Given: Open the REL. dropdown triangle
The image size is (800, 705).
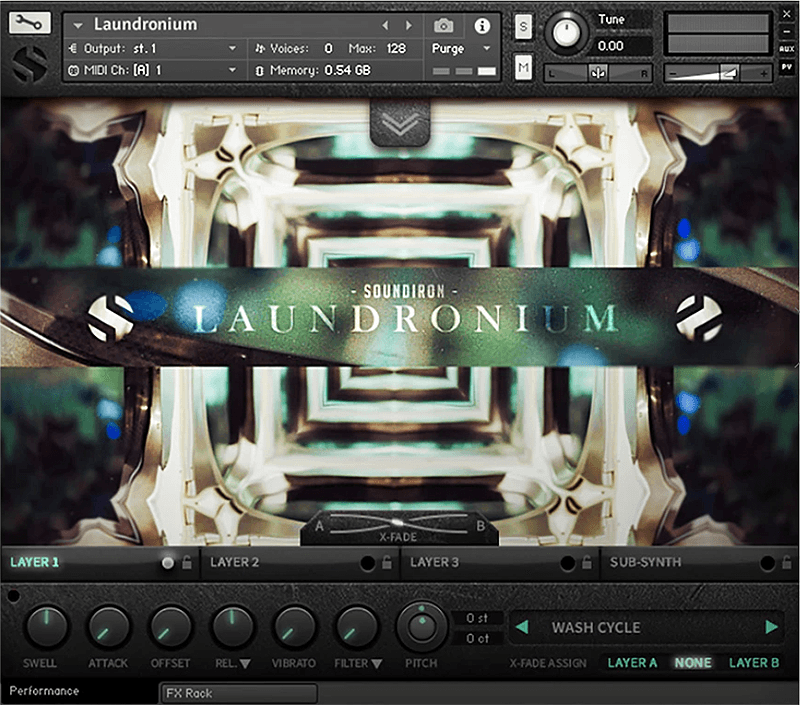Looking at the screenshot, I should (x=245, y=664).
